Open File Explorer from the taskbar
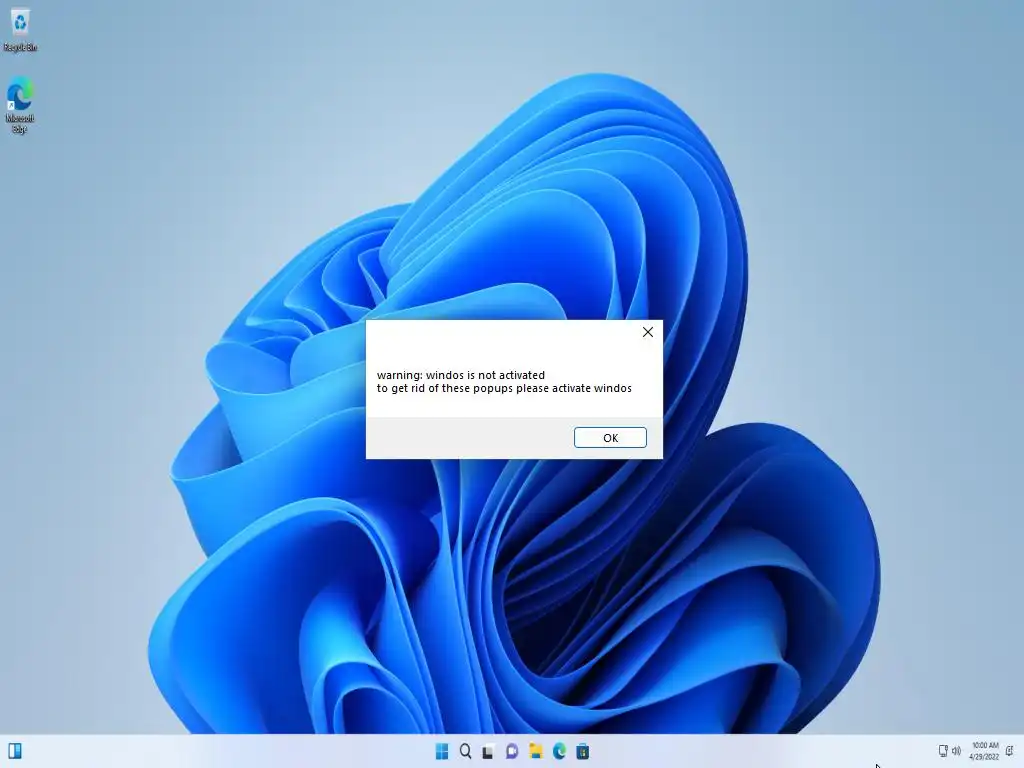The width and height of the screenshot is (1024, 768). pyautogui.click(x=536, y=752)
